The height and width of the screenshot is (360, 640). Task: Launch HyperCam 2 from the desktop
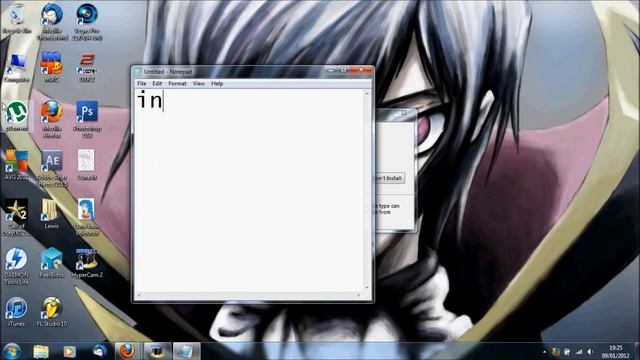[87, 263]
